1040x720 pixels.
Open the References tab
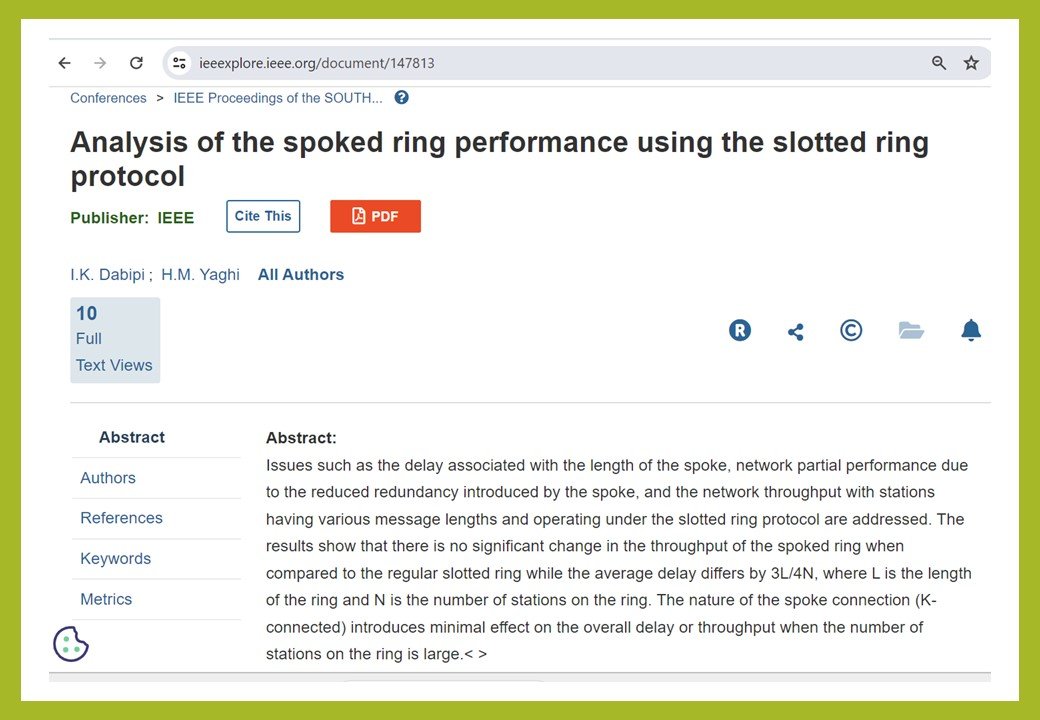coord(121,518)
